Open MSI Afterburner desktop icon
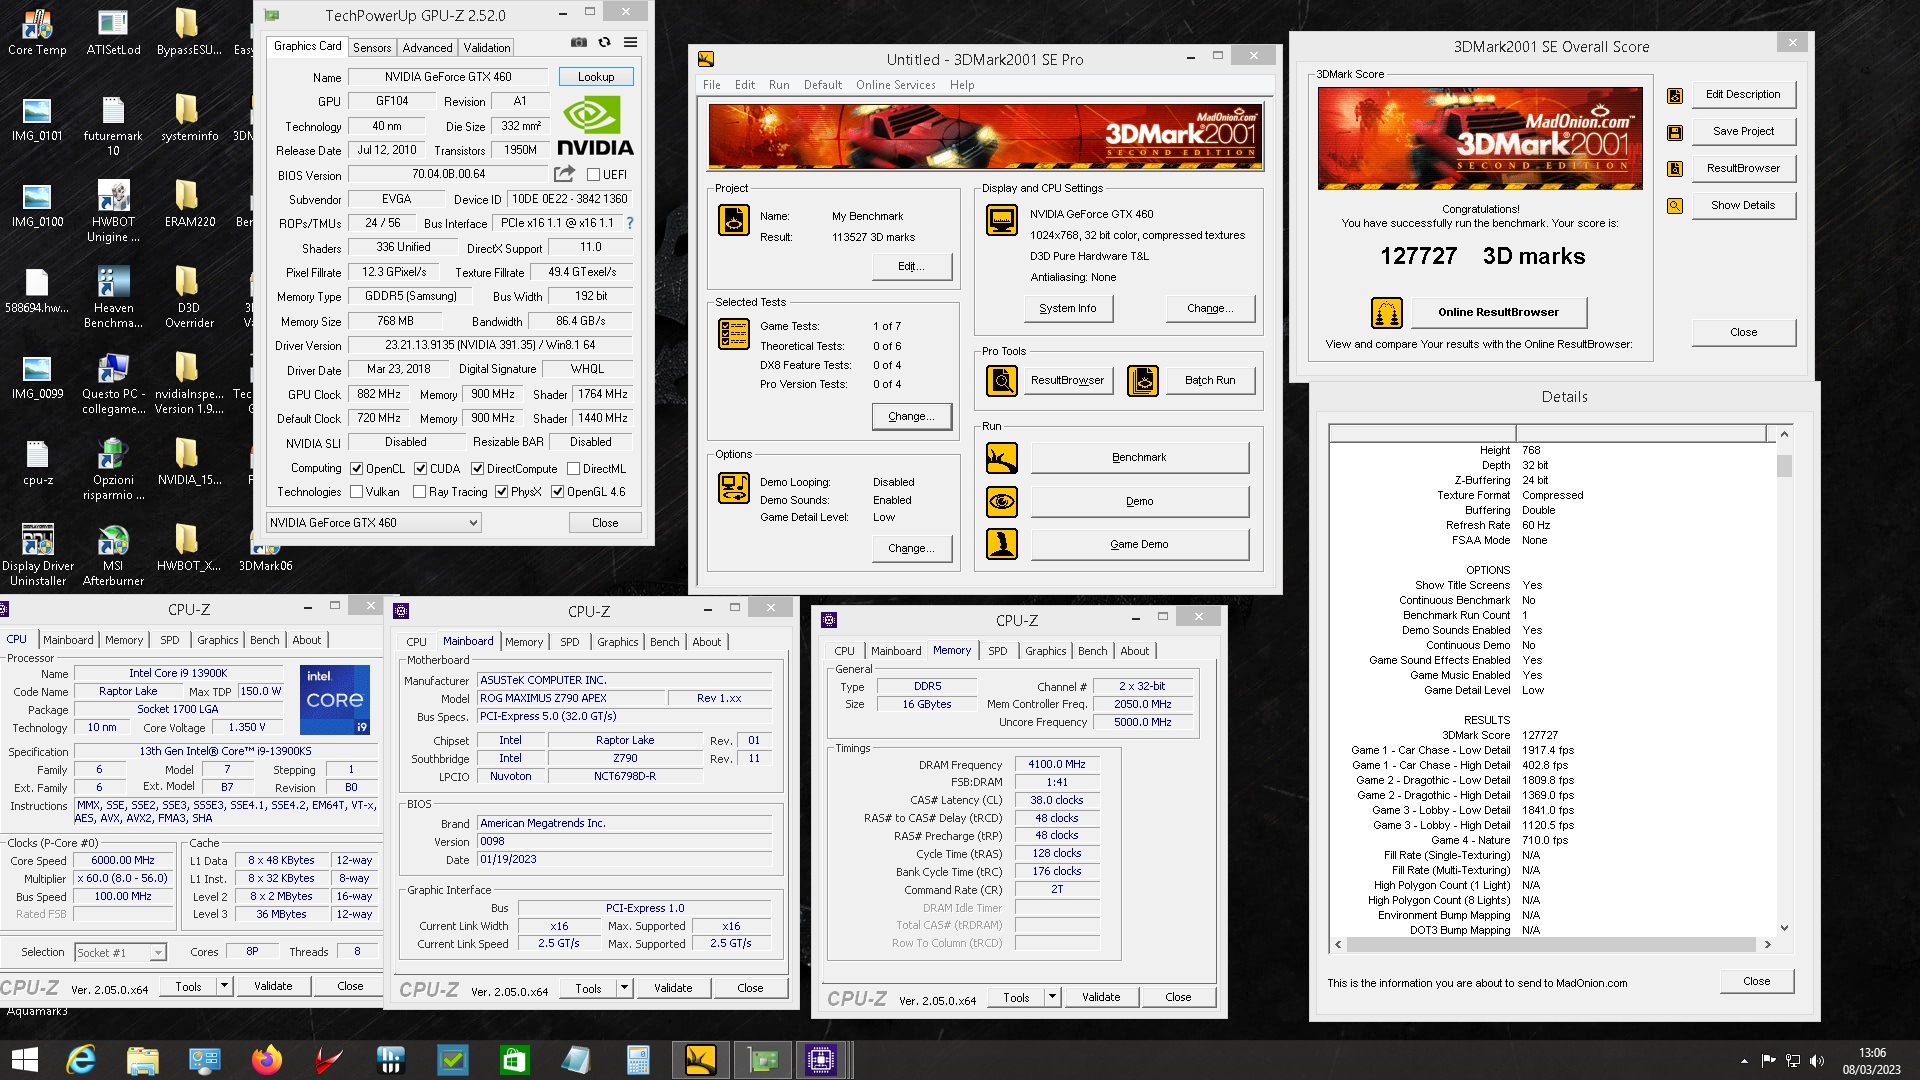 point(113,555)
